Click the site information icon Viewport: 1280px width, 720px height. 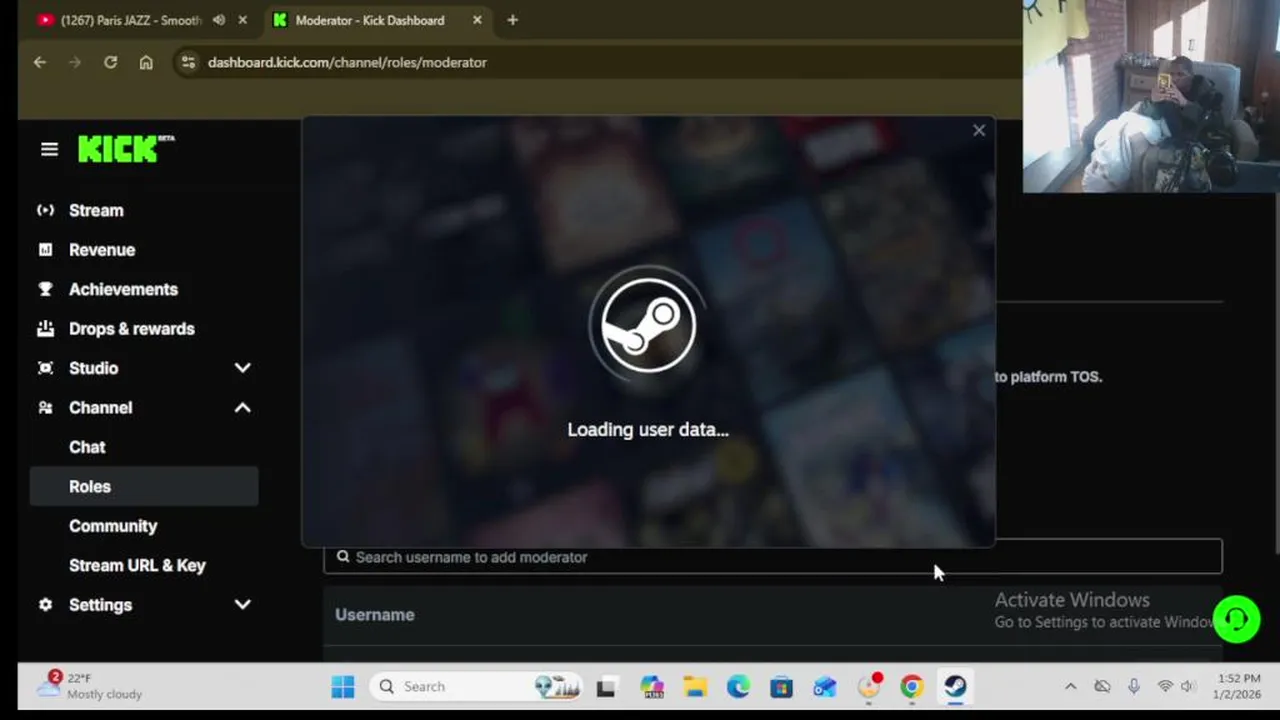[187, 62]
